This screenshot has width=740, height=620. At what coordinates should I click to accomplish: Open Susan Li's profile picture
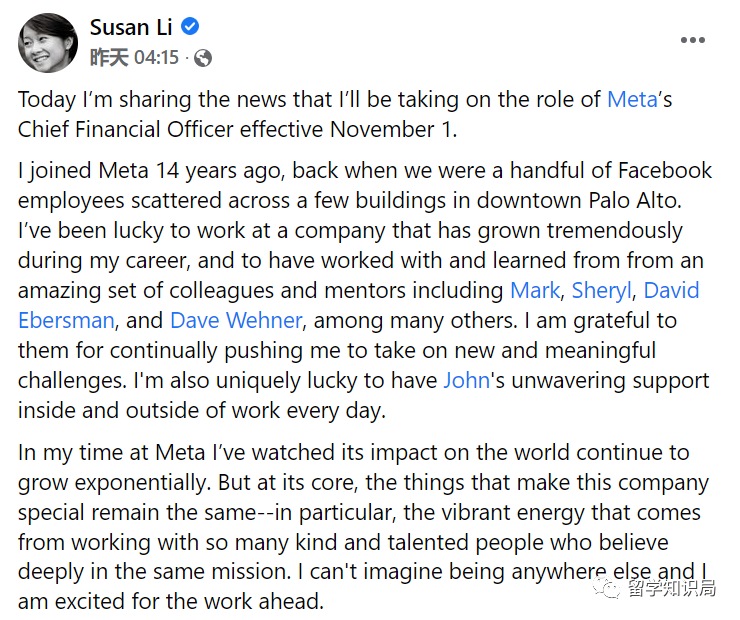click(x=48, y=42)
